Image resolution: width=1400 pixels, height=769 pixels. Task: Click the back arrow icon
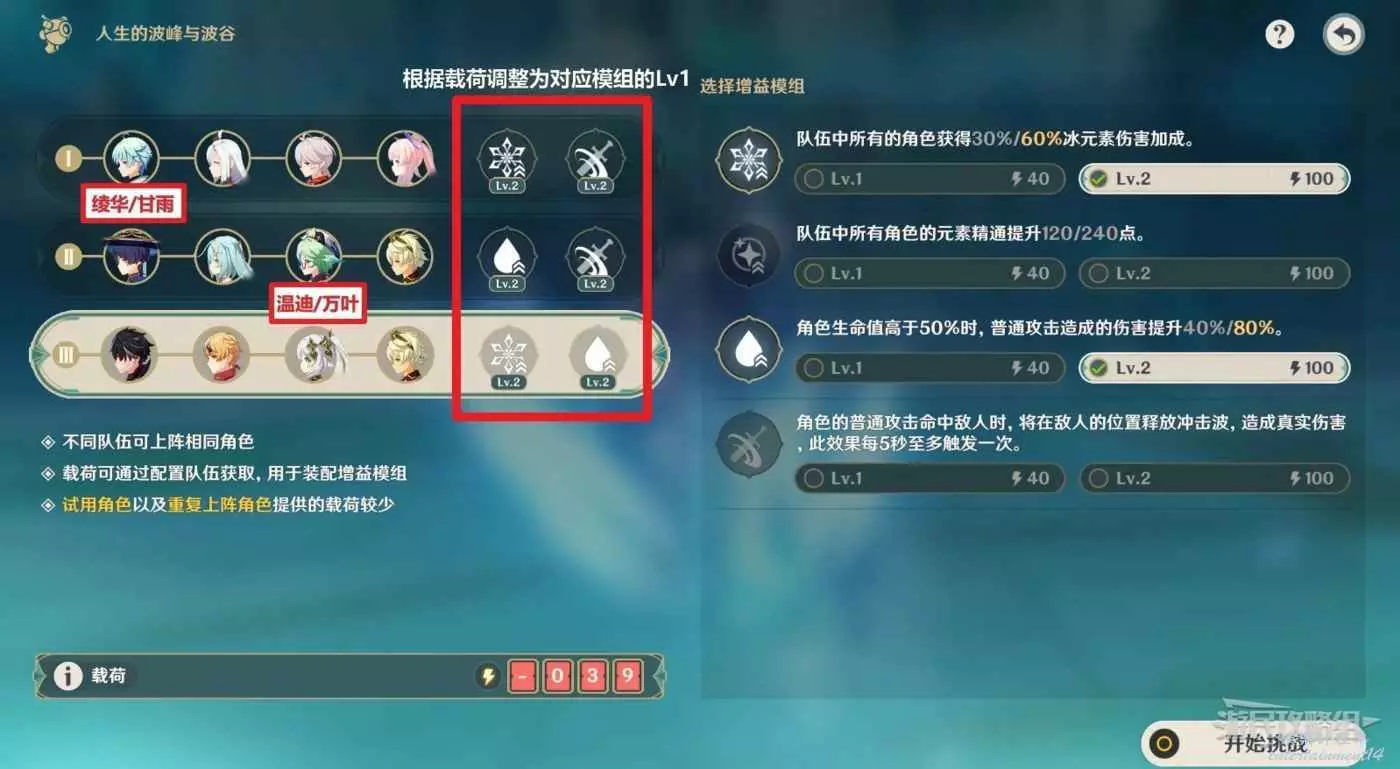coord(1343,36)
